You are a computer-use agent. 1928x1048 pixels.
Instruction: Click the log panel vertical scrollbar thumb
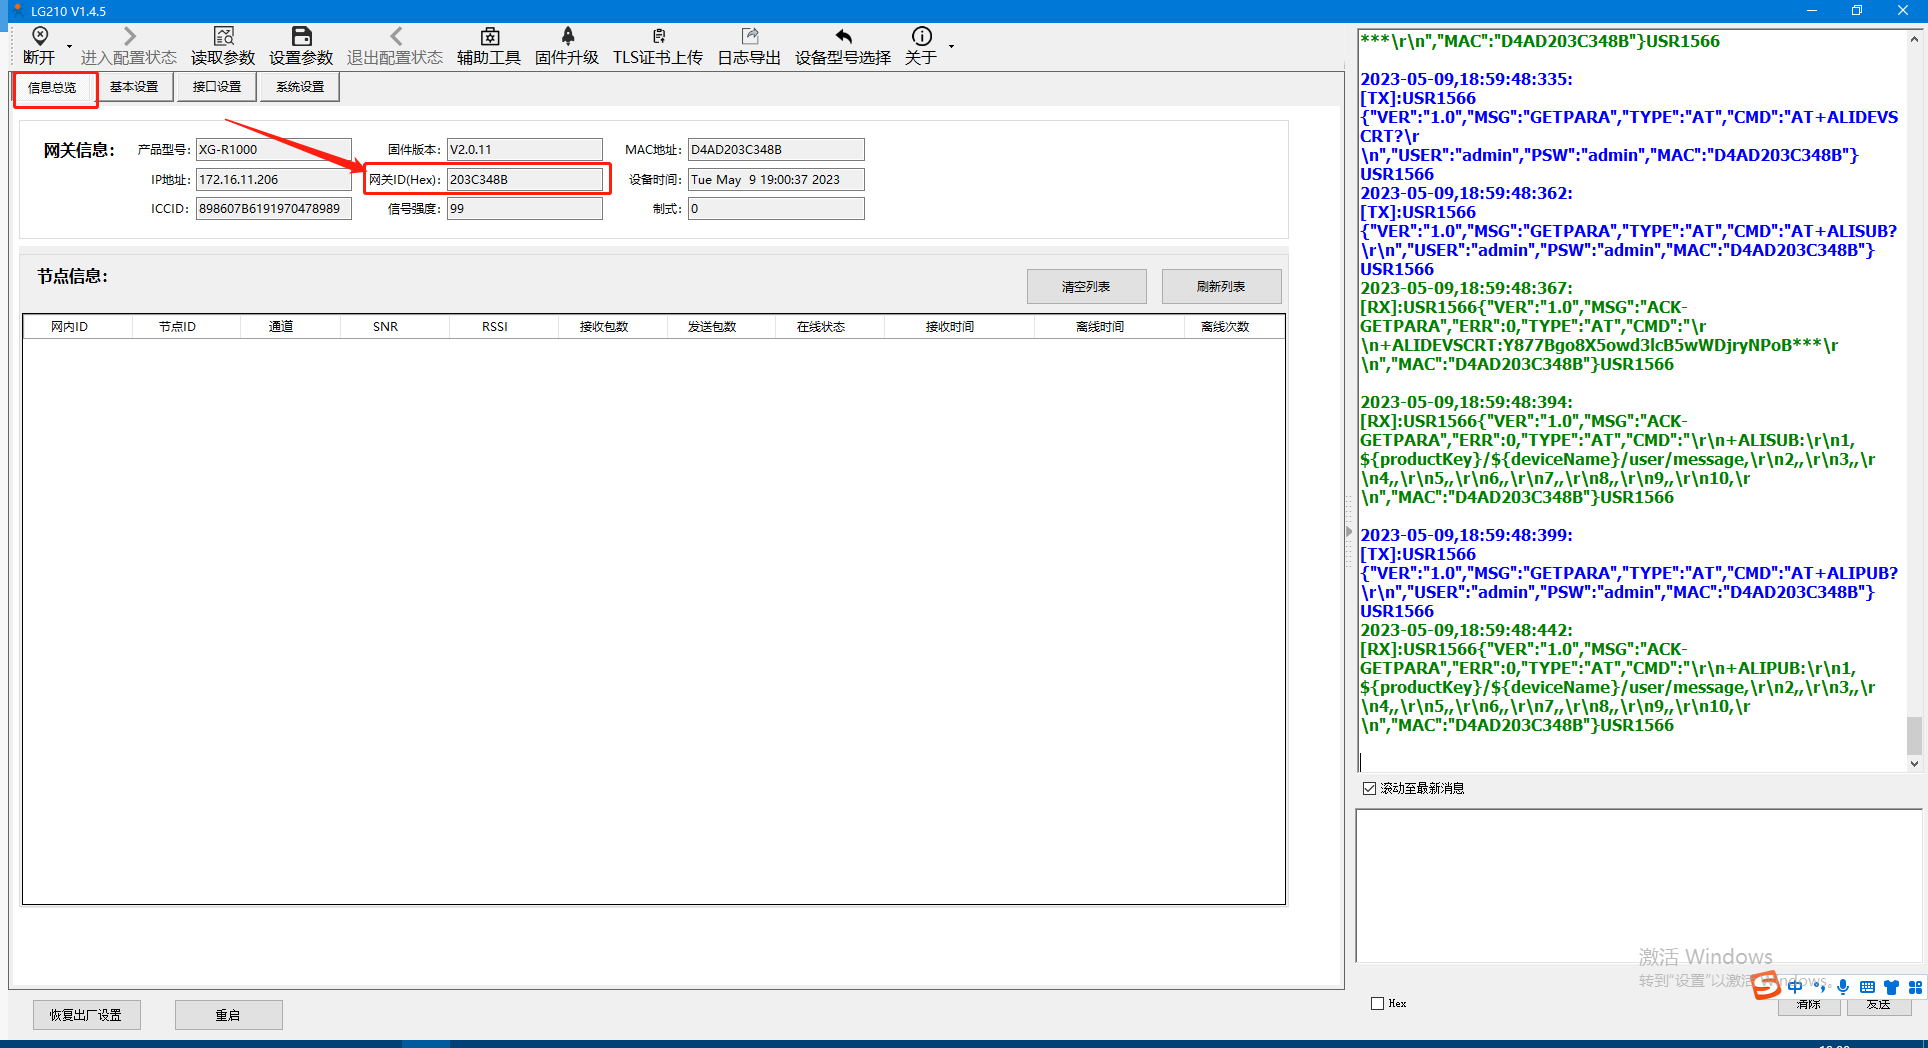(1914, 736)
